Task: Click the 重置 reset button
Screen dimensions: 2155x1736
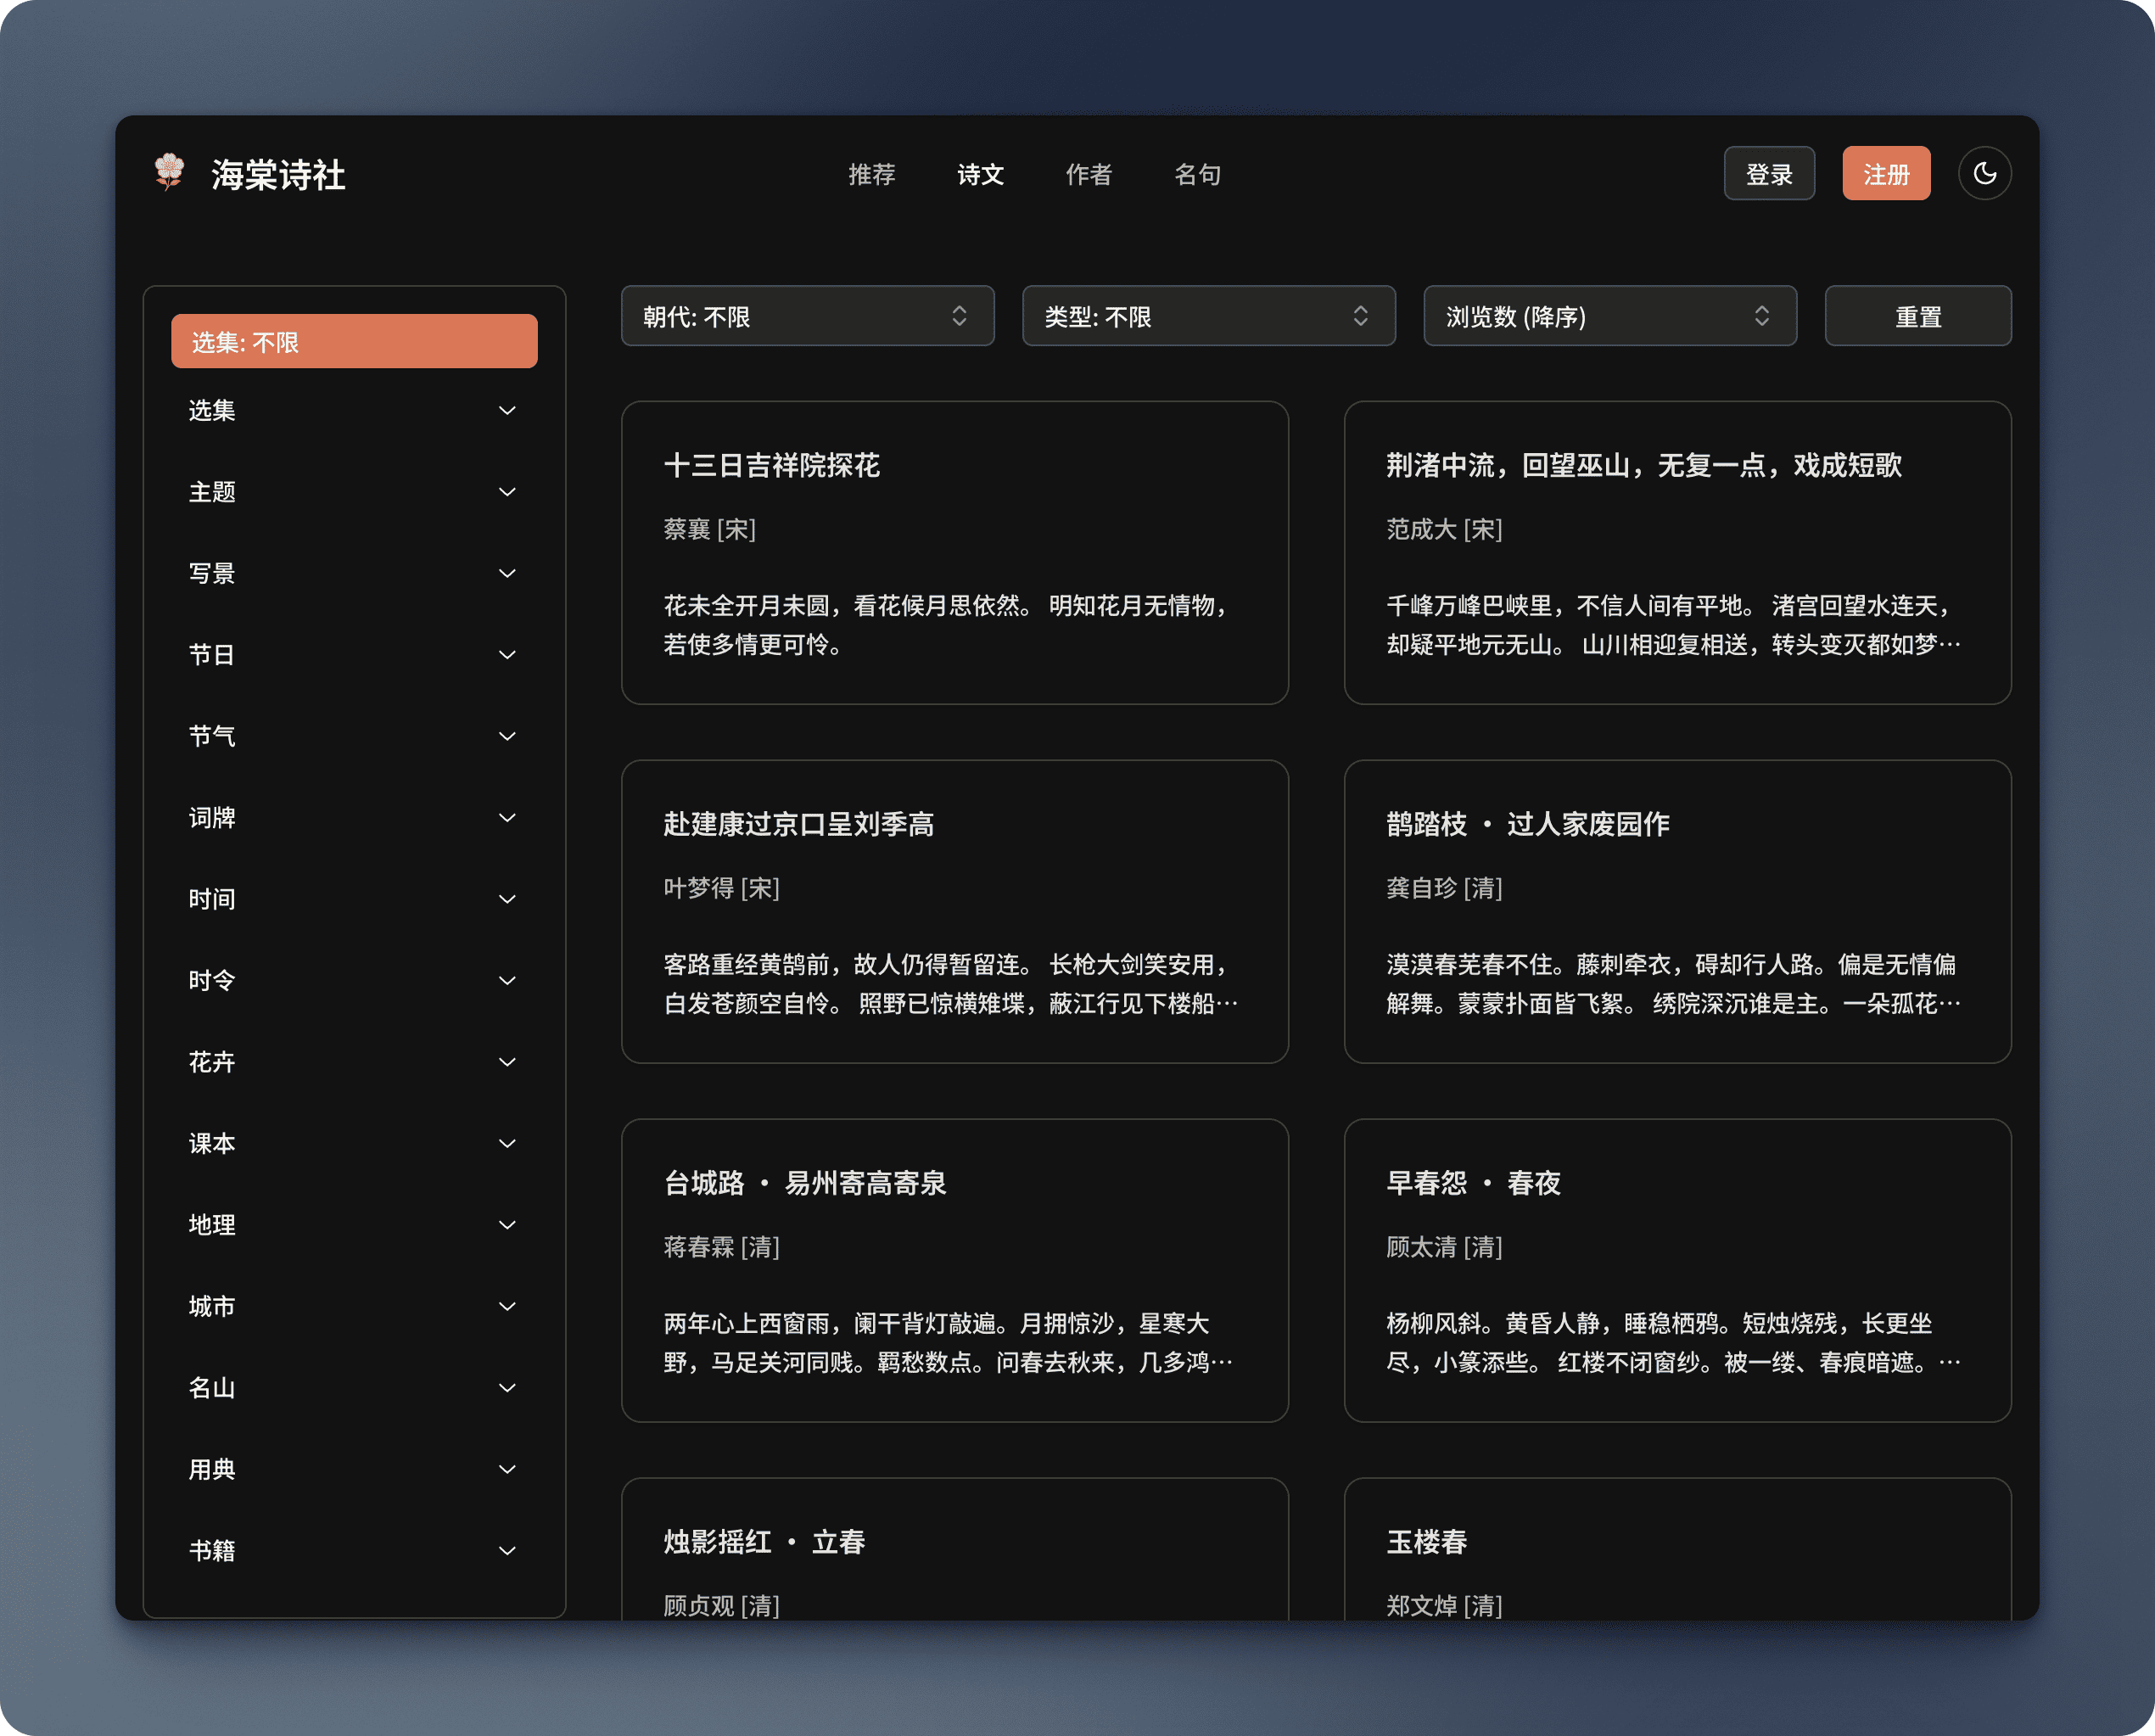Action: coord(1917,317)
